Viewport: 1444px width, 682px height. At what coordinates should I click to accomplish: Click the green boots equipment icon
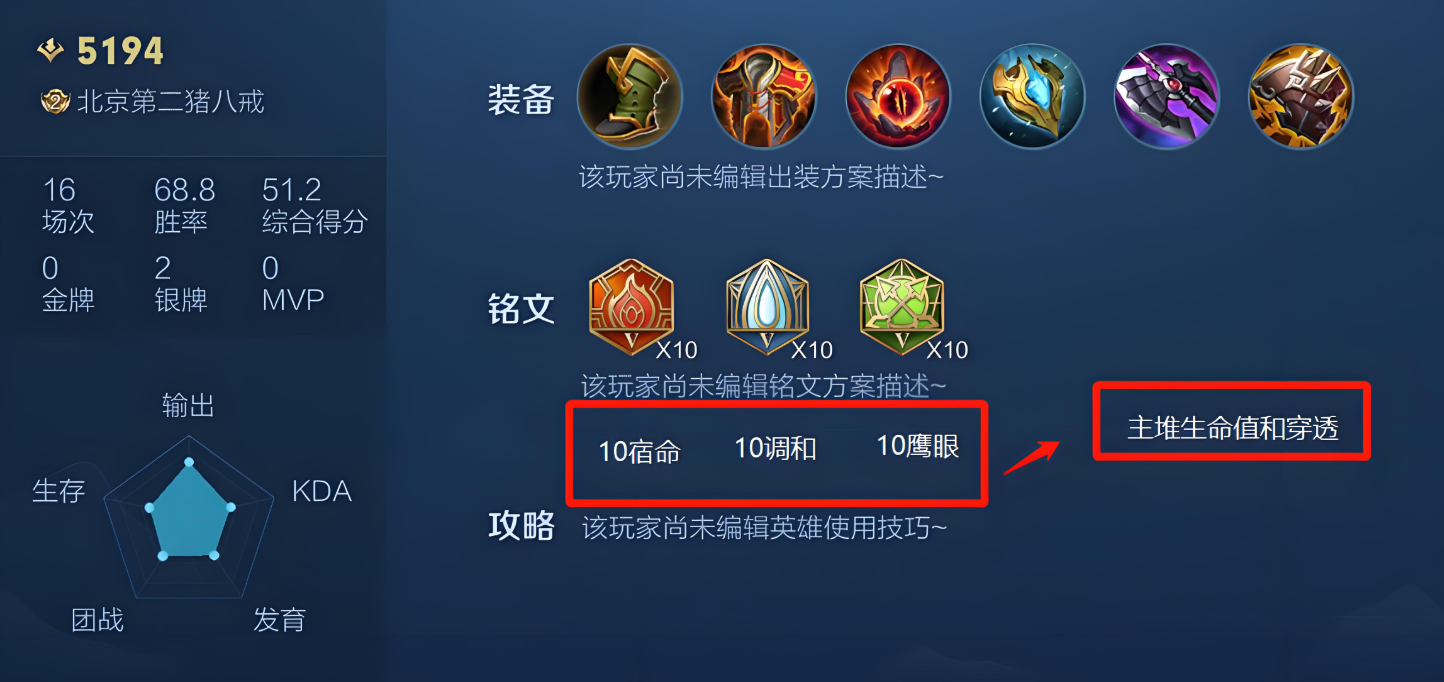point(629,96)
